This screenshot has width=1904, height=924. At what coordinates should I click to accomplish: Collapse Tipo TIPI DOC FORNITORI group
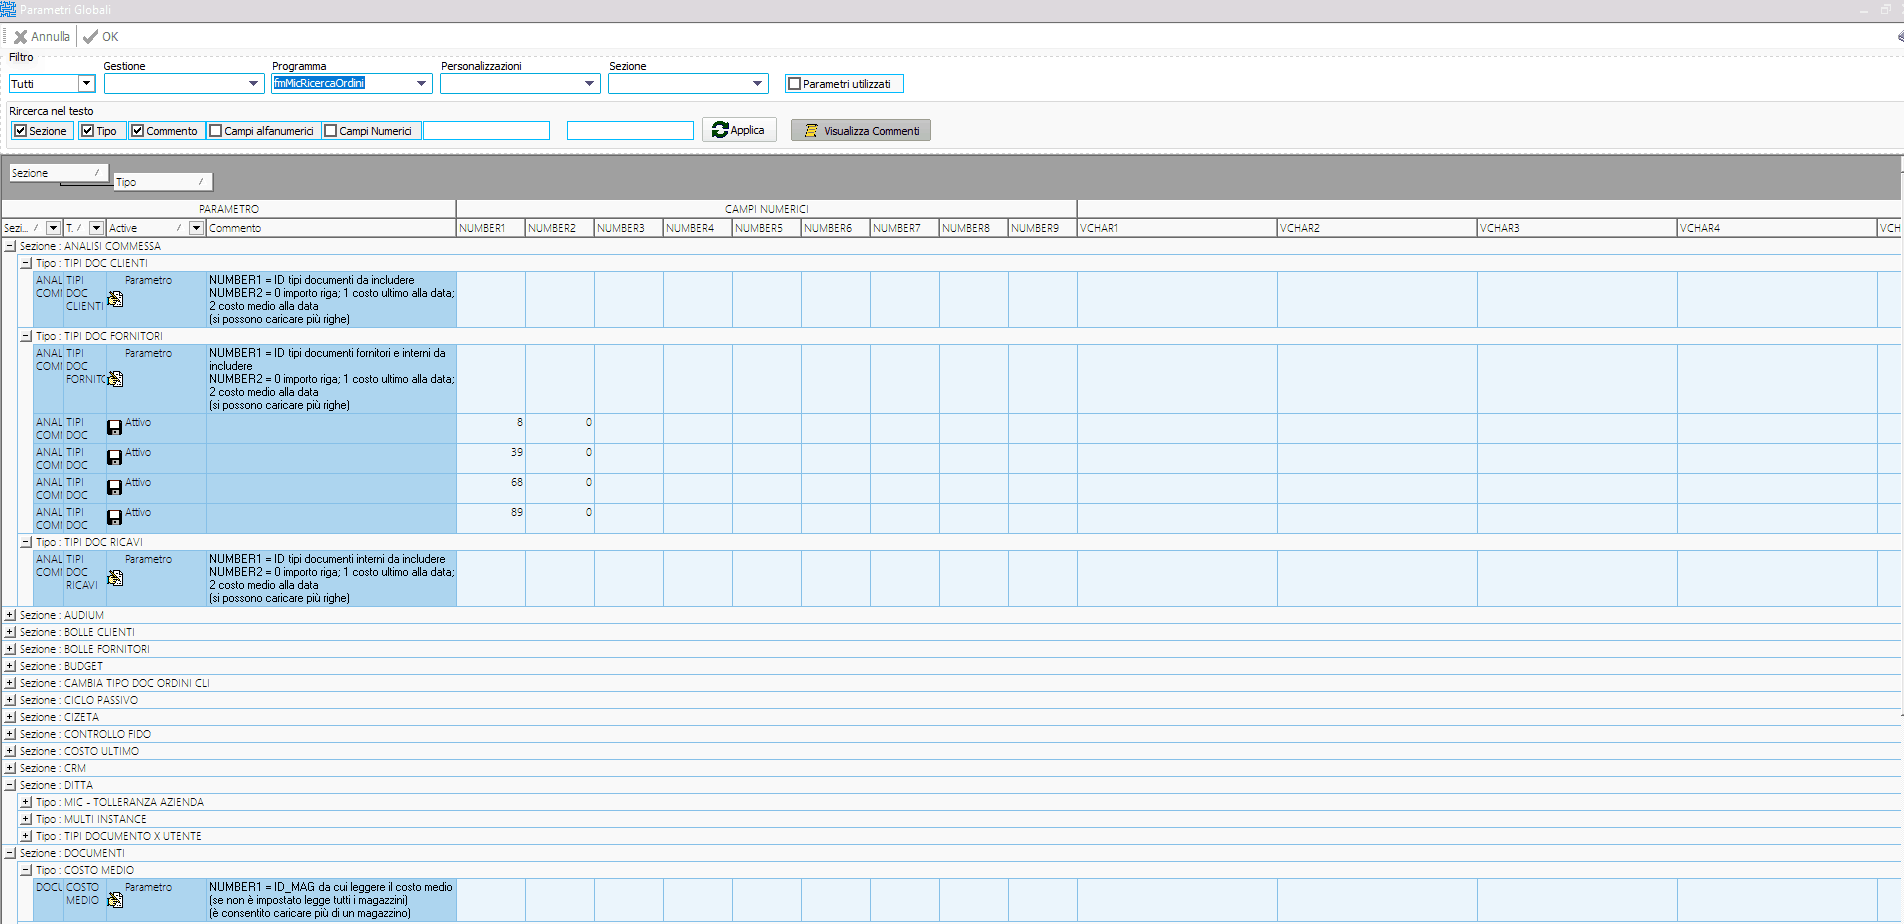(x=26, y=336)
